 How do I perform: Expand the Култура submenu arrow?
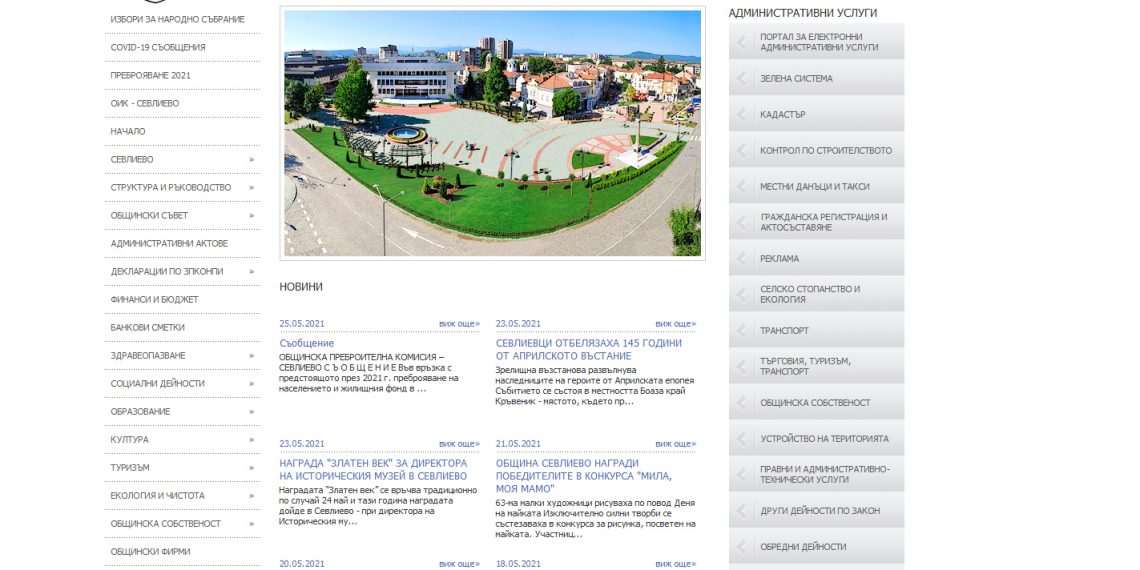[251, 440]
